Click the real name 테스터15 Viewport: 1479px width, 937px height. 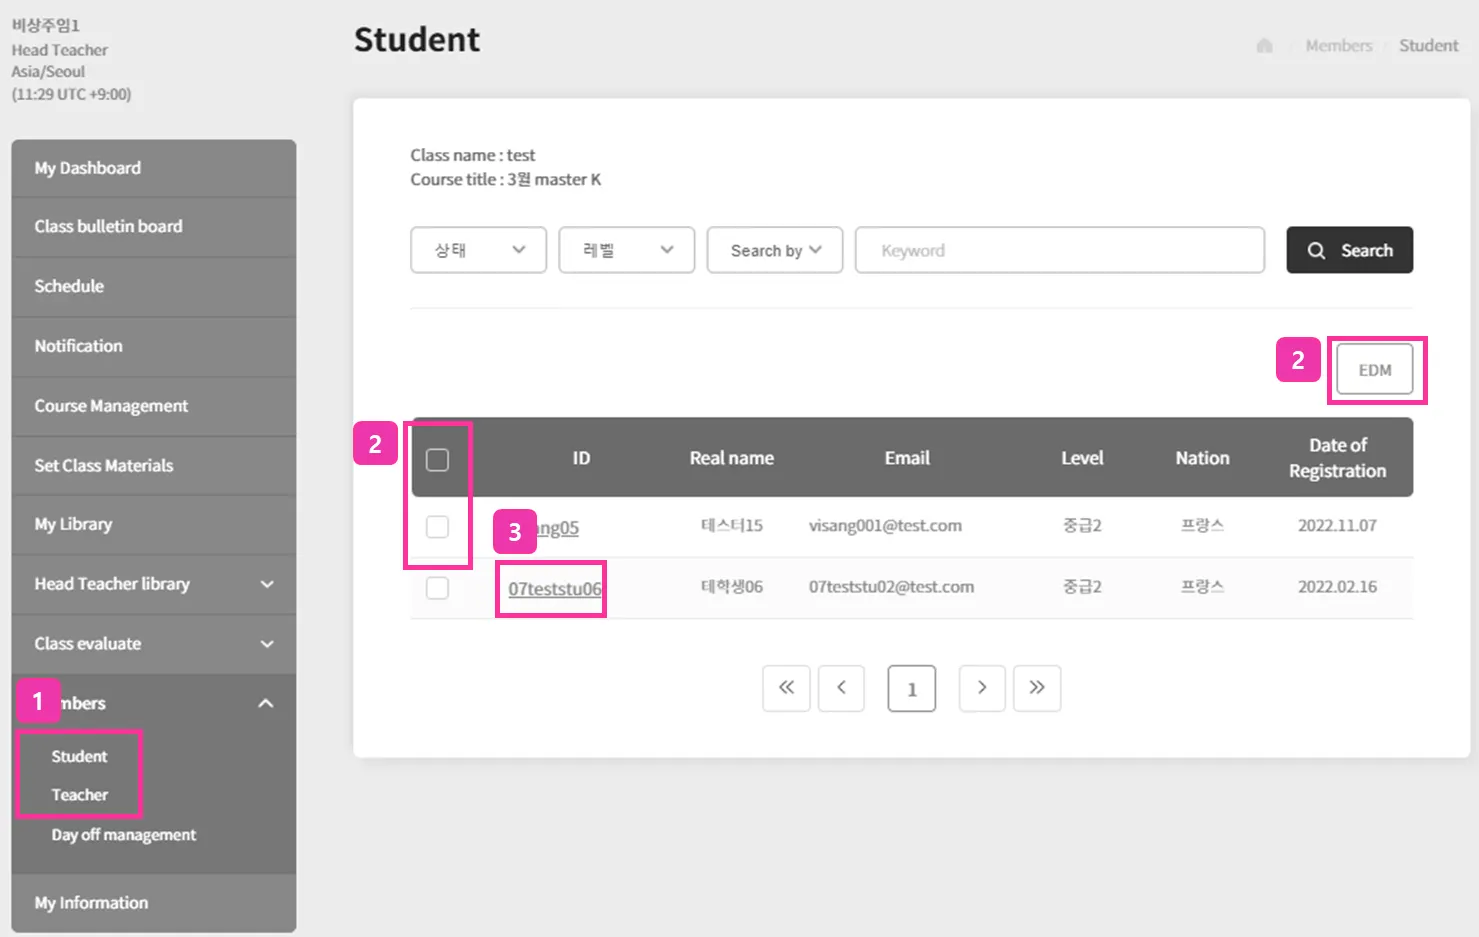(x=732, y=526)
